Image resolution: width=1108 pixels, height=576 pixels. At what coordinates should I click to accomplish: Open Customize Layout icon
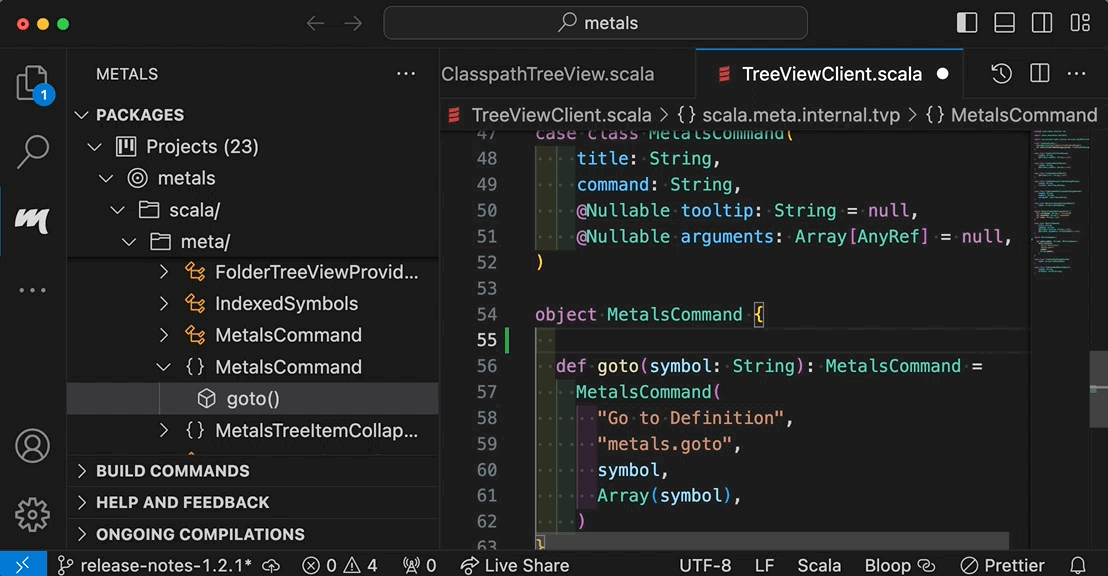click(1080, 23)
